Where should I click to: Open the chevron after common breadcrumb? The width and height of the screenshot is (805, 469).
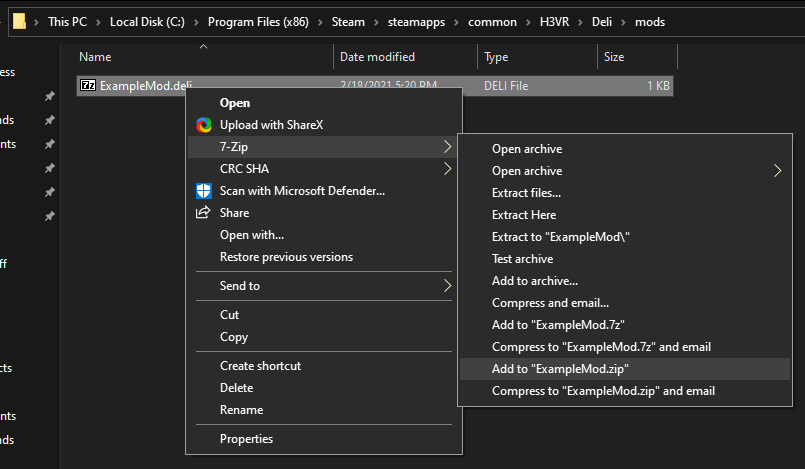pyautogui.click(x=528, y=22)
